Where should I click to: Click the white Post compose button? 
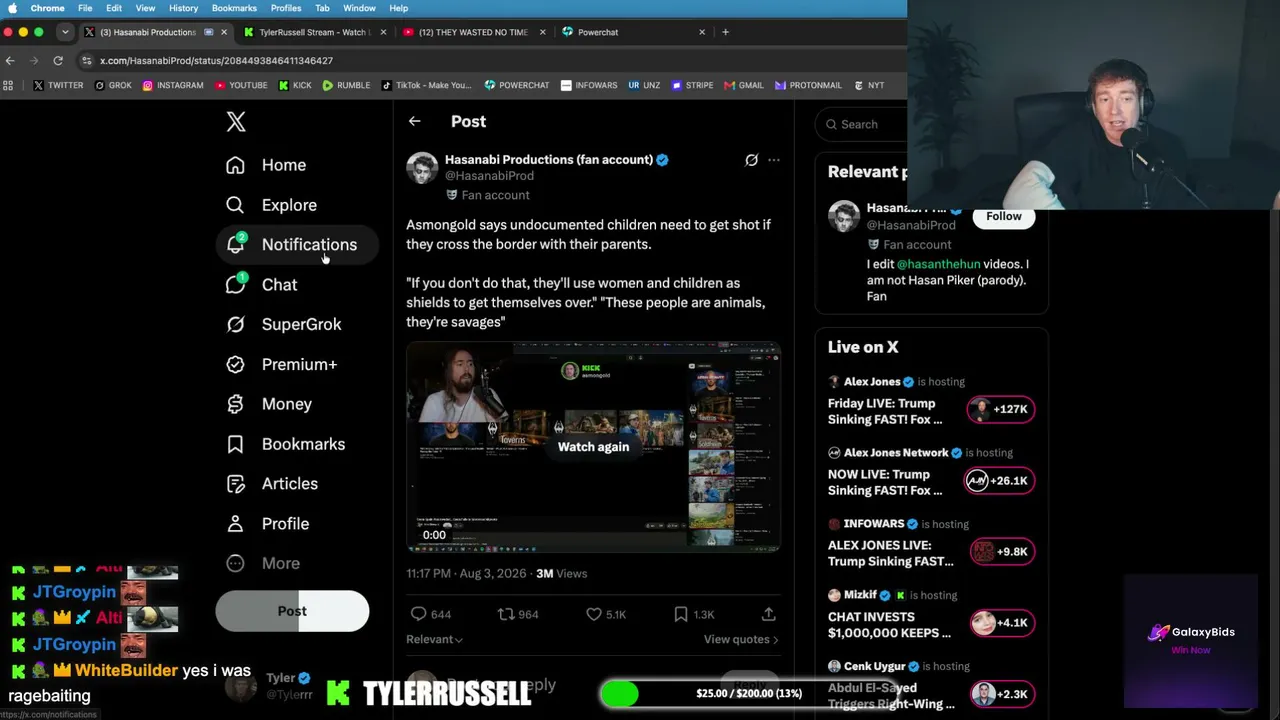point(292,611)
